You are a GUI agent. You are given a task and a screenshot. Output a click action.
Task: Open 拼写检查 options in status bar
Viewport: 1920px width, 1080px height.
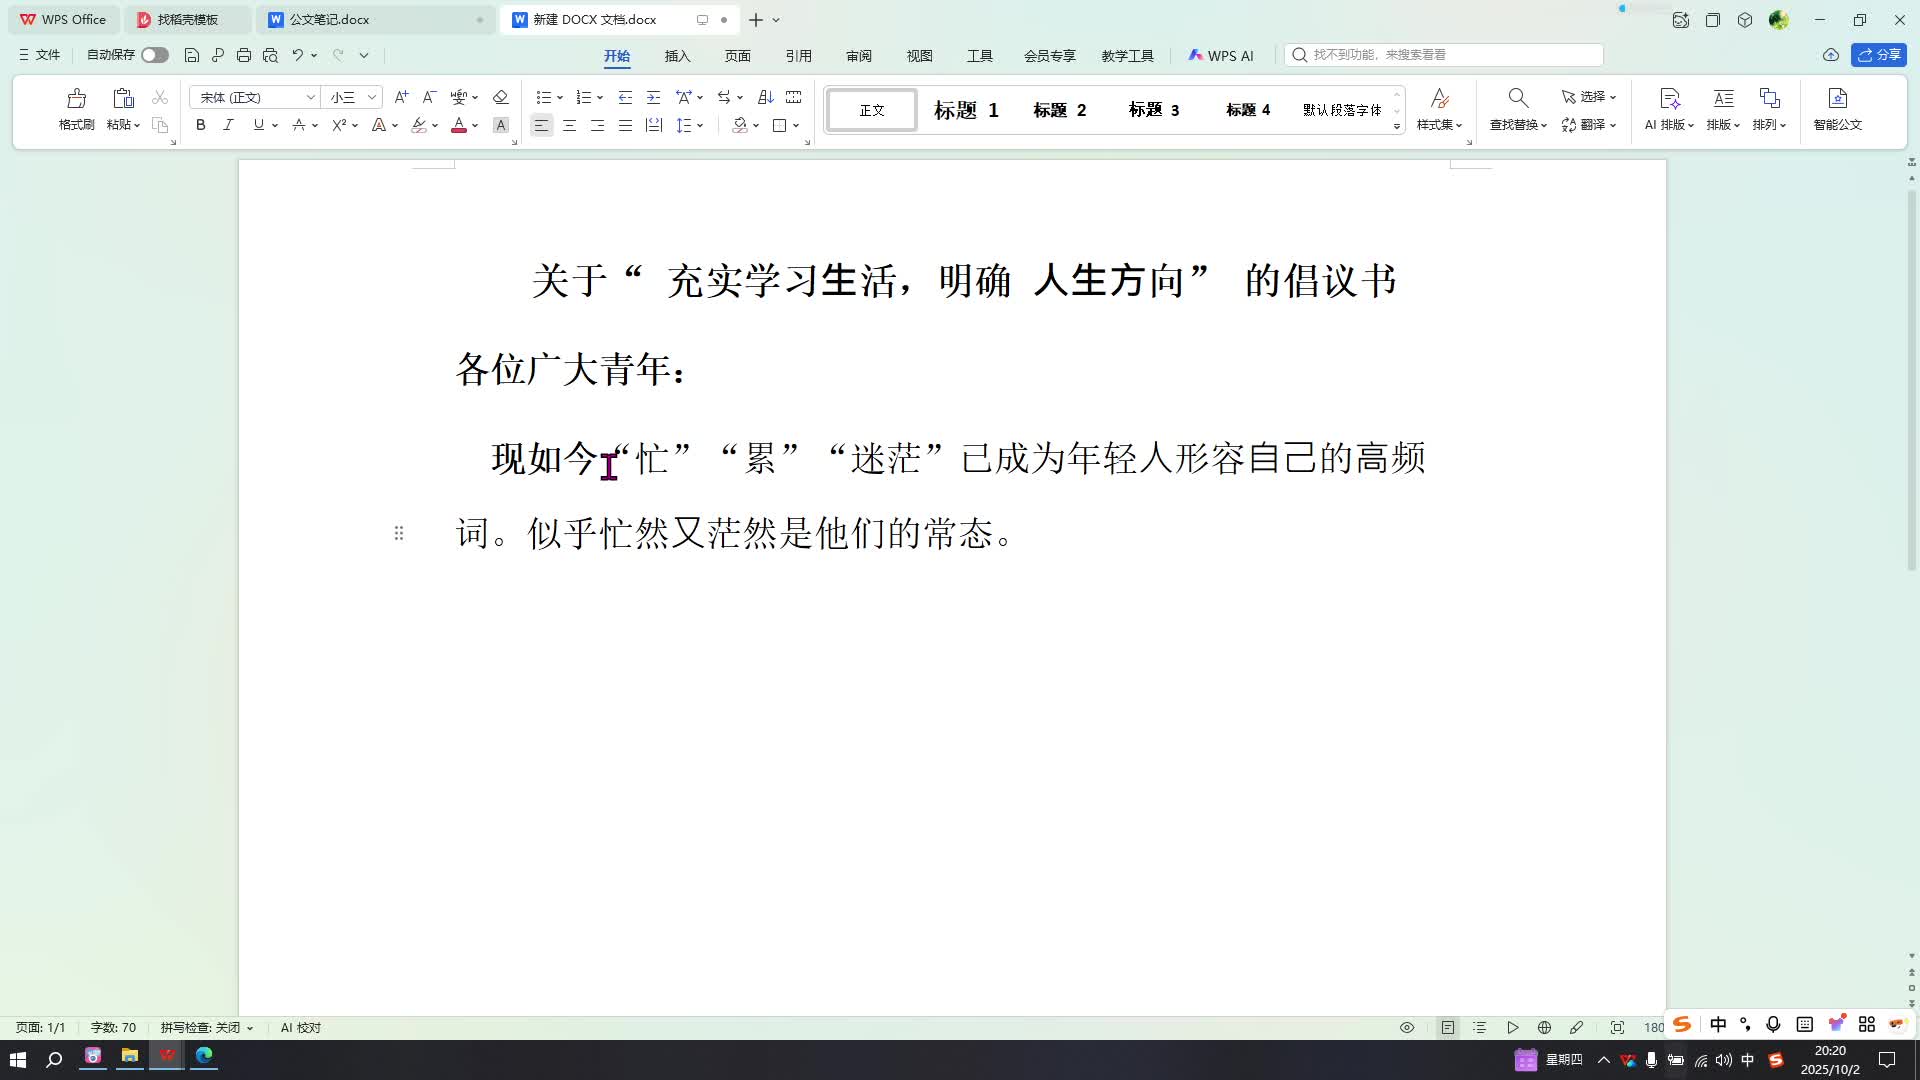tap(251, 1027)
